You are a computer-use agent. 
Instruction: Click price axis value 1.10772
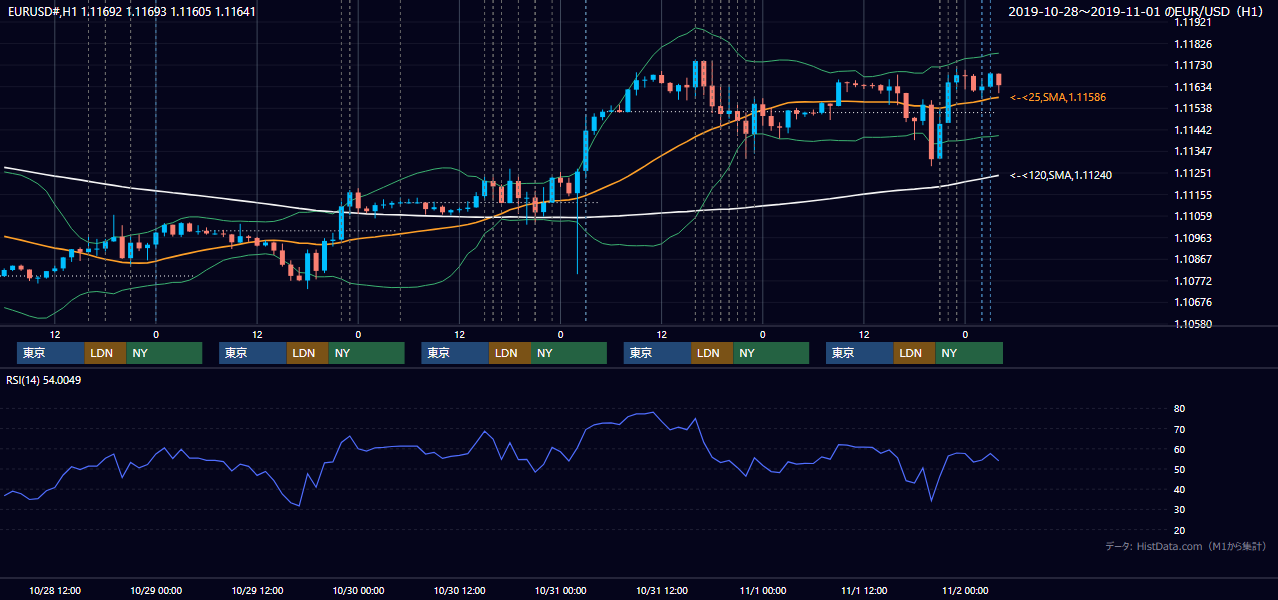(x=1192, y=281)
